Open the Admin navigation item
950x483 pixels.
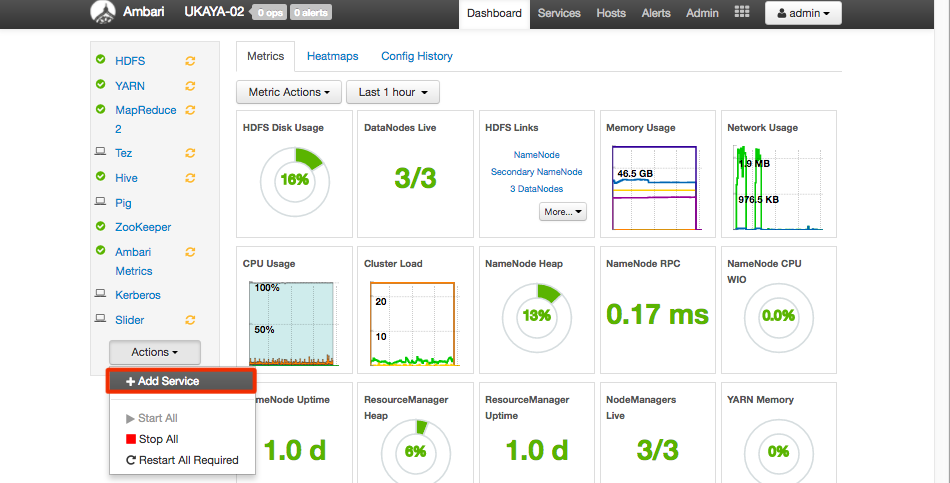pyautogui.click(x=702, y=13)
